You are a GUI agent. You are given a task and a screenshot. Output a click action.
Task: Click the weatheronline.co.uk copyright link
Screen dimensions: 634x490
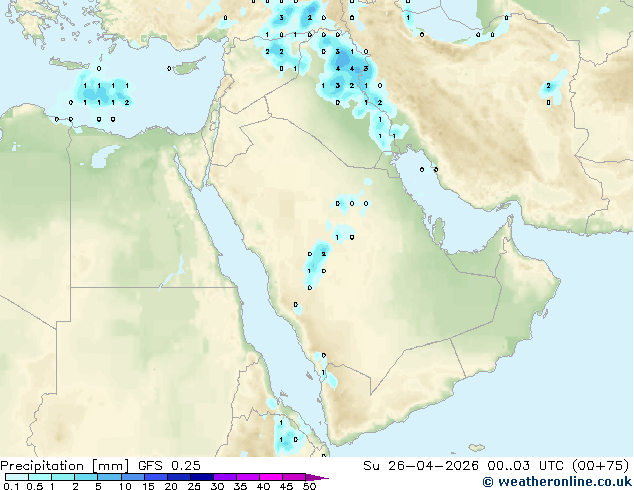(557, 482)
